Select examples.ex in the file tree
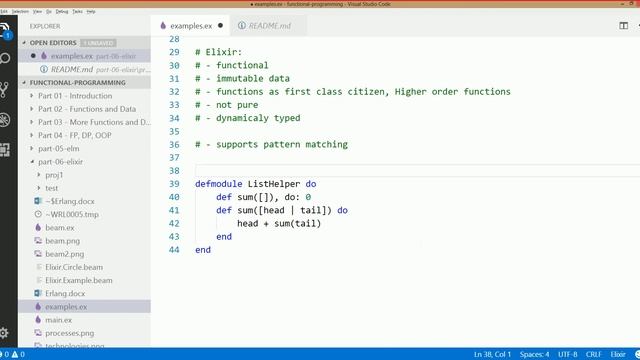The image size is (640, 360). pyautogui.click(x=84, y=306)
